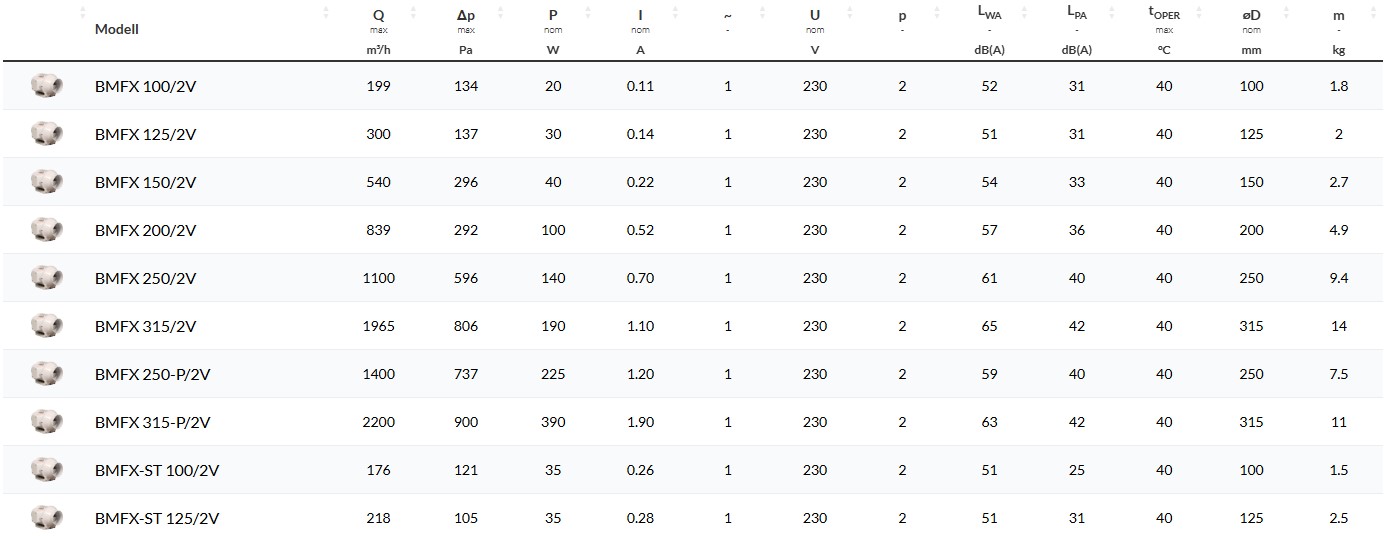This screenshot has width=1389, height=536.
Task: Click the BMFX-ST 125/2V product image icon
Action: click(46, 517)
